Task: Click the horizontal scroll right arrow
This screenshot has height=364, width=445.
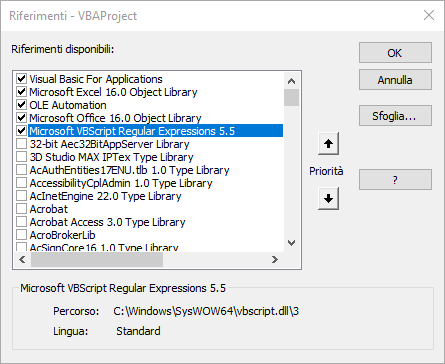Action: tap(275, 259)
